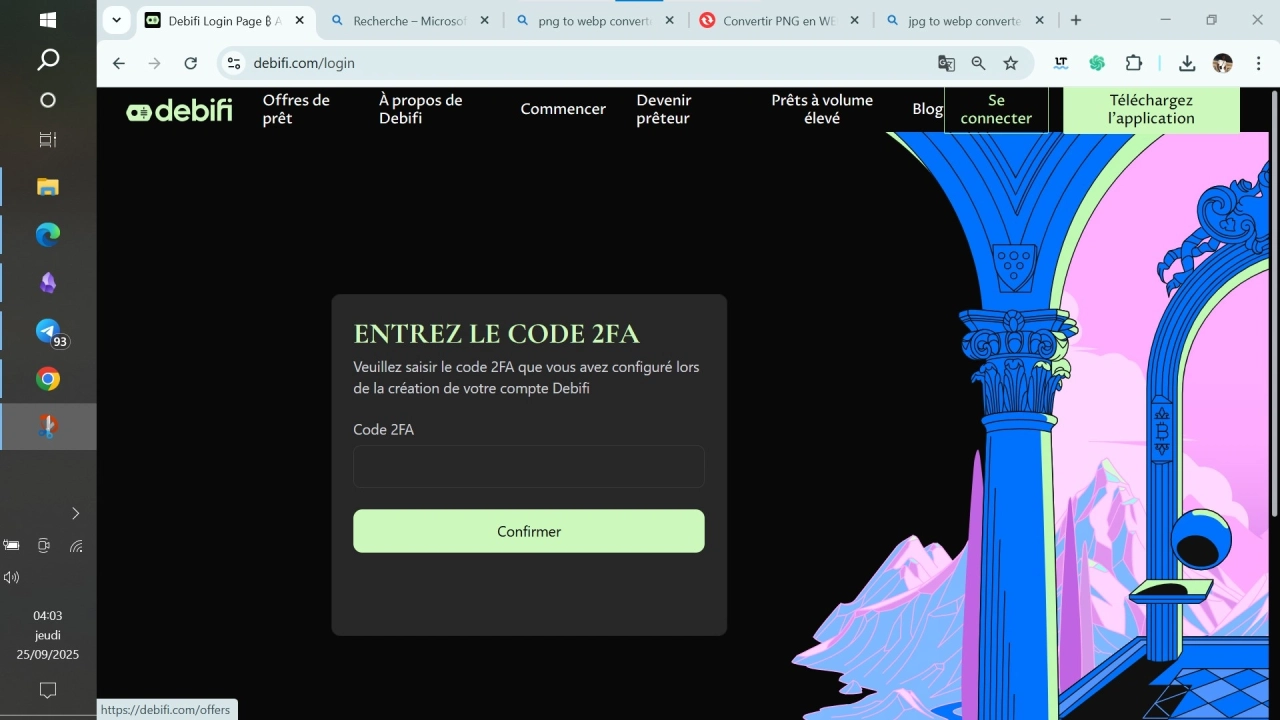This screenshot has height=720, width=1280.
Task: Launch Microsoft Edge from the taskbar
Action: pos(48,235)
